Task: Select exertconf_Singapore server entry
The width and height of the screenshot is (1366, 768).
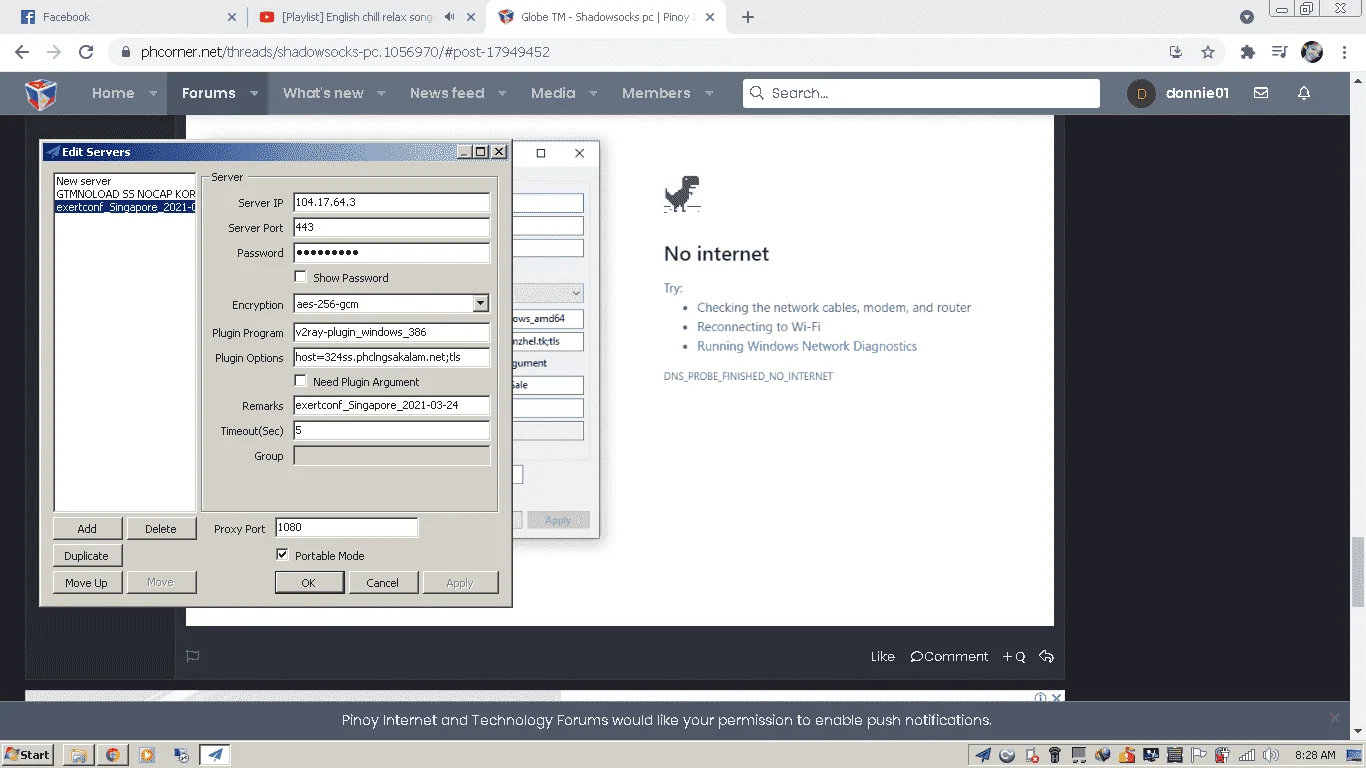Action: tap(125, 207)
